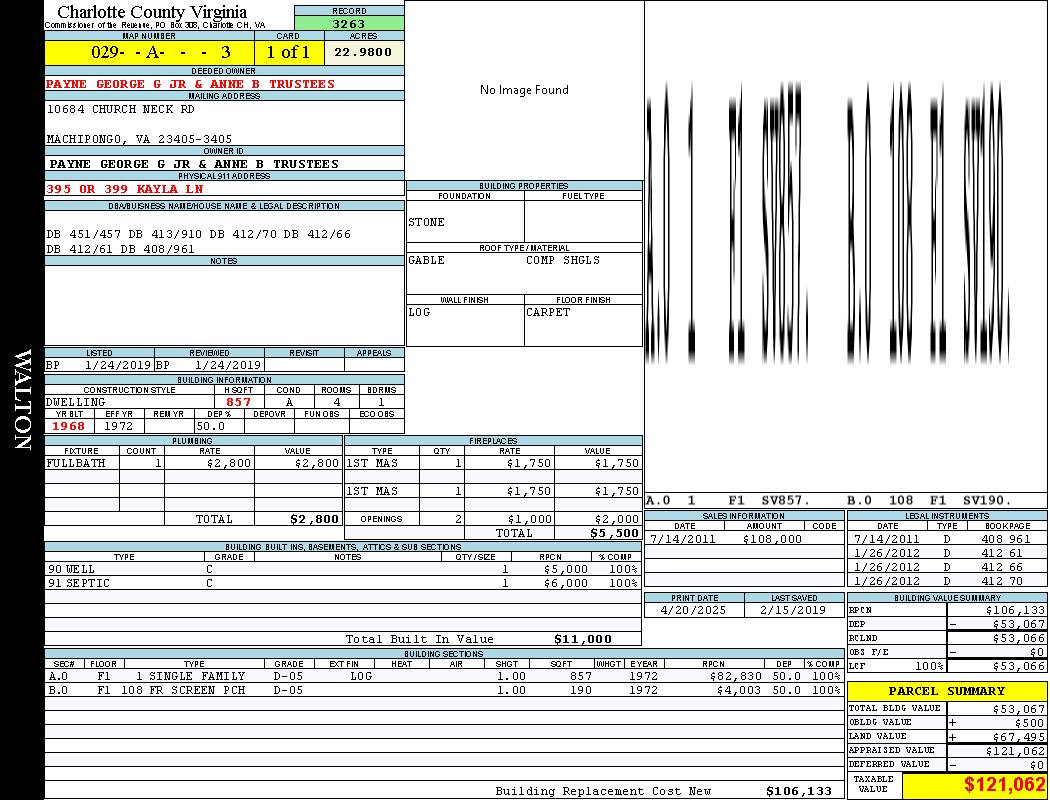Select physical address 395 OR 399 KAYLA LN
Viewport: 1050px width, 800px height.
click(125, 189)
